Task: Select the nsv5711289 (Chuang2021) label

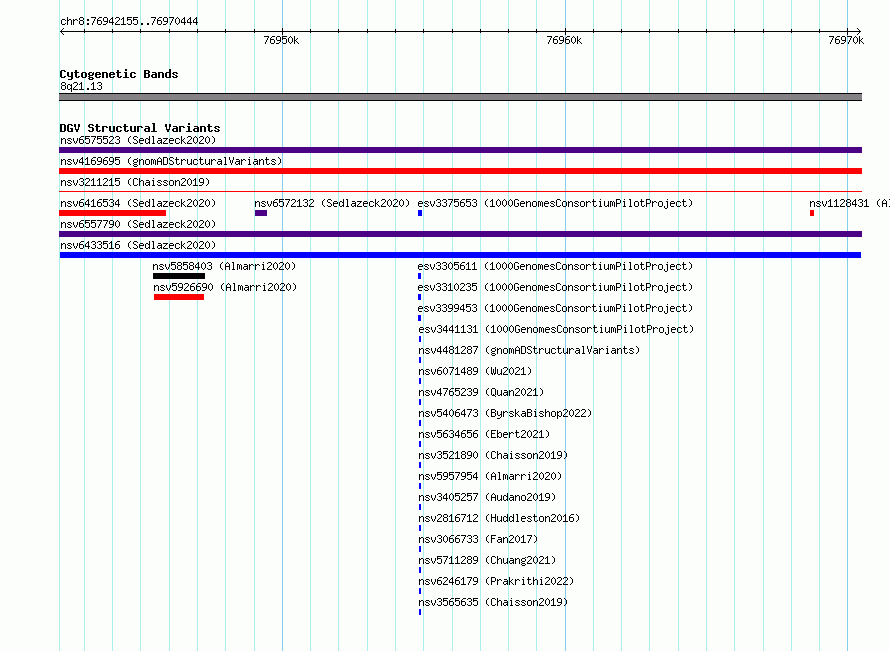Action: pos(487,560)
